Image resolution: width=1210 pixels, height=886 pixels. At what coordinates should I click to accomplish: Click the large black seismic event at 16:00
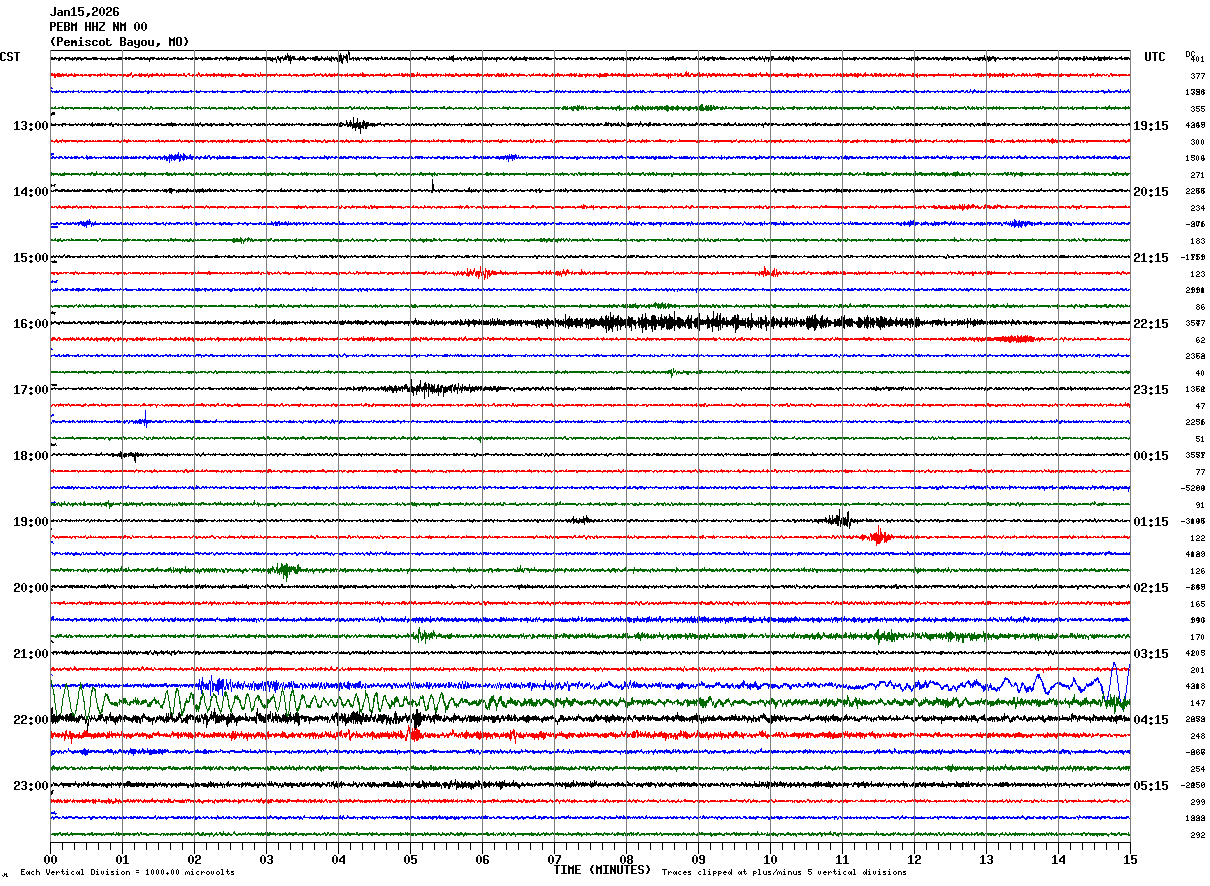point(700,322)
